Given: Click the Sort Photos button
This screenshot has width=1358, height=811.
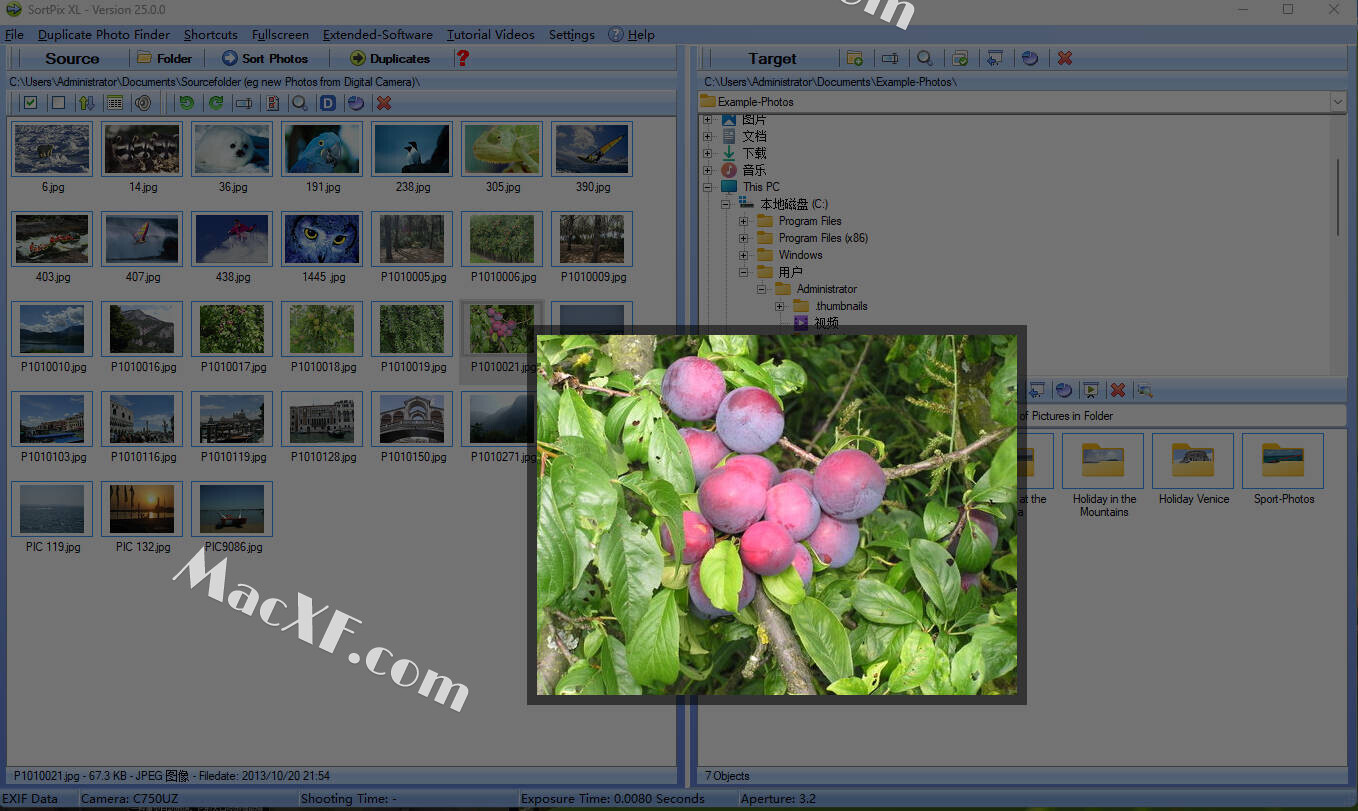Looking at the screenshot, I should (x=264, y=58).
